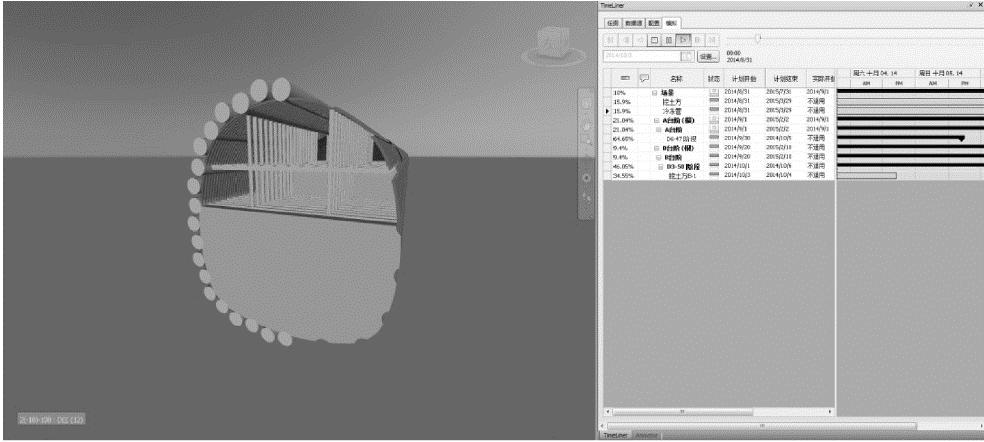Click status icon in the A台阶 (模) row
Screen dimensions: 984x442
pos(714,120)
